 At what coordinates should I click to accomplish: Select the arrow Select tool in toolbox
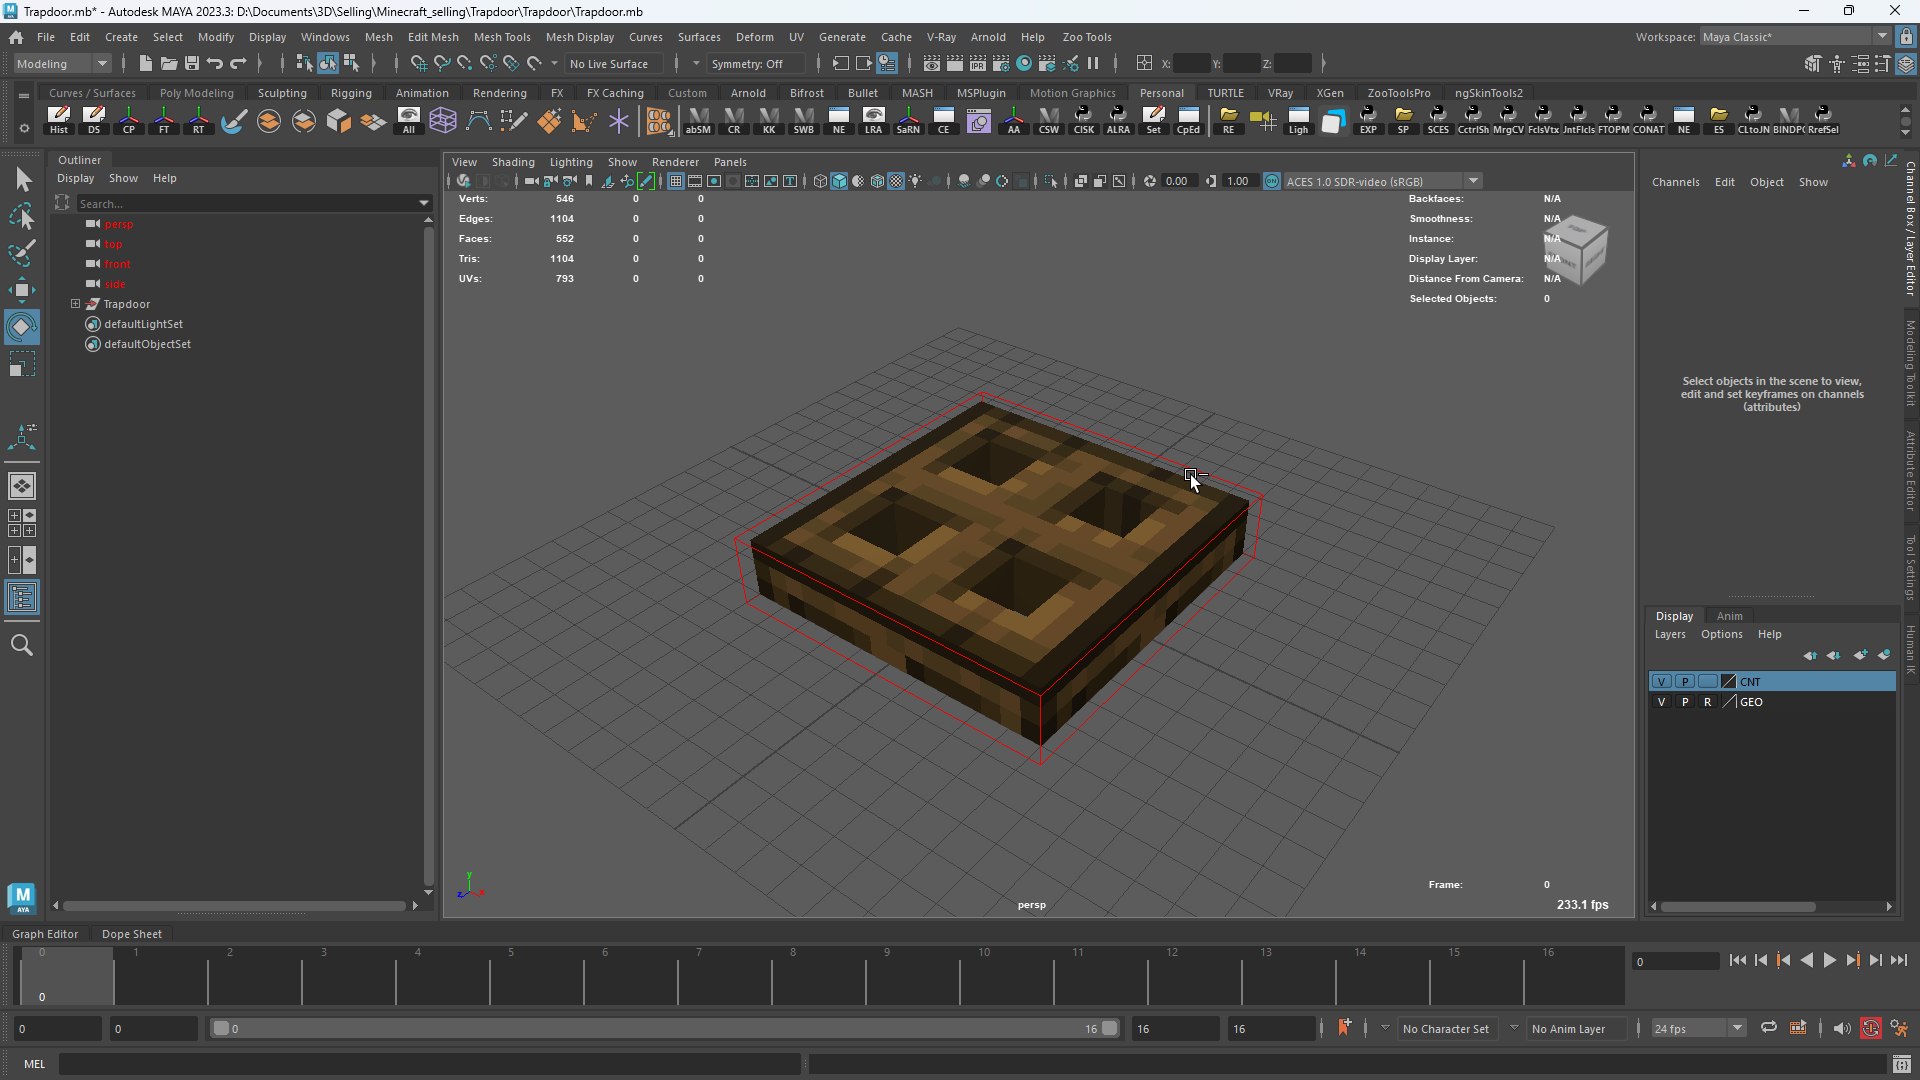pyautogui.click(x=22, y=179)
